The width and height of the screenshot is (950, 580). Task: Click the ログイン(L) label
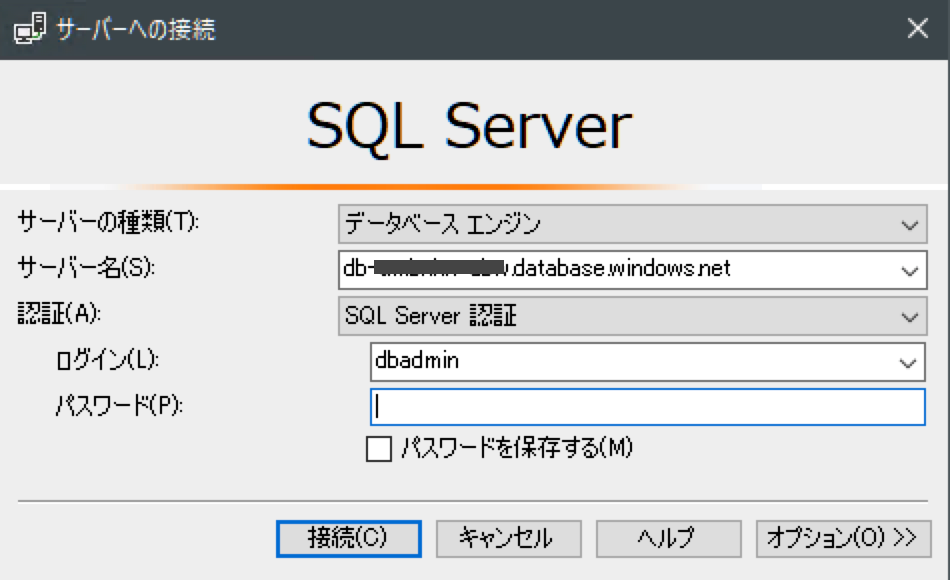(107, 360)
